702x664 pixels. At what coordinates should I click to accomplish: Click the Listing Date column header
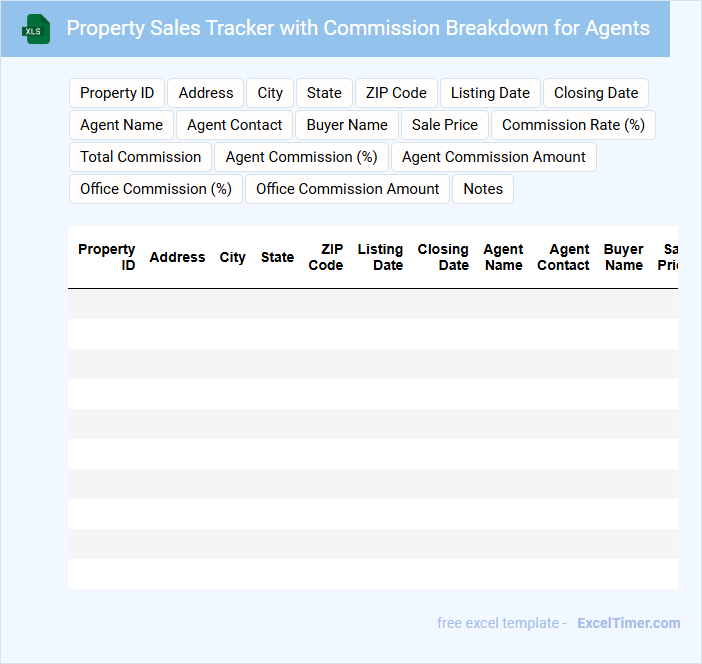point(380,257)
